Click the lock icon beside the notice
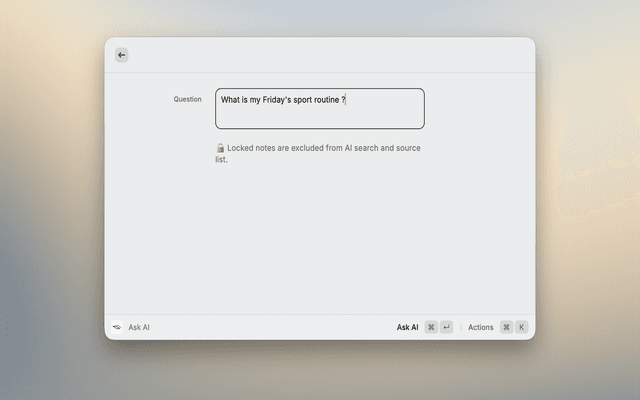 [220, 148]
